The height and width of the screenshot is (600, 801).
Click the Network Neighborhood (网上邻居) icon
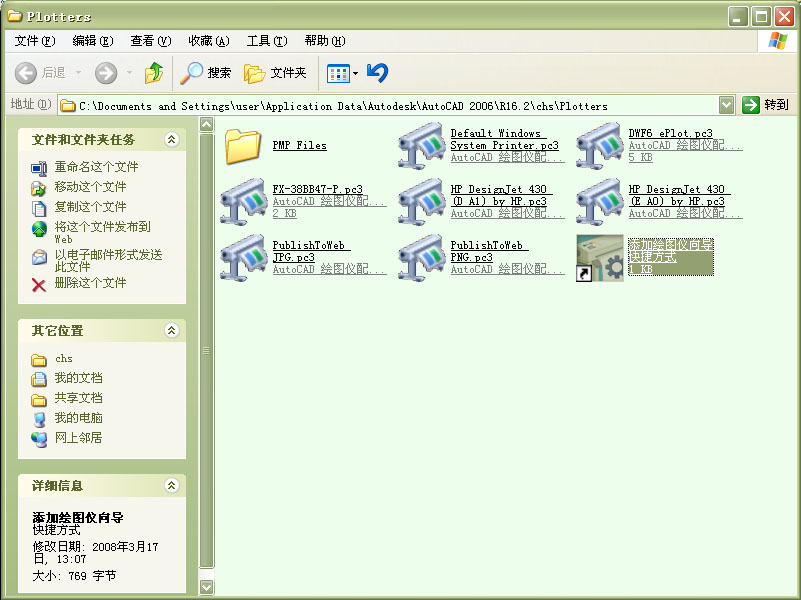click(x=39, y=439)
